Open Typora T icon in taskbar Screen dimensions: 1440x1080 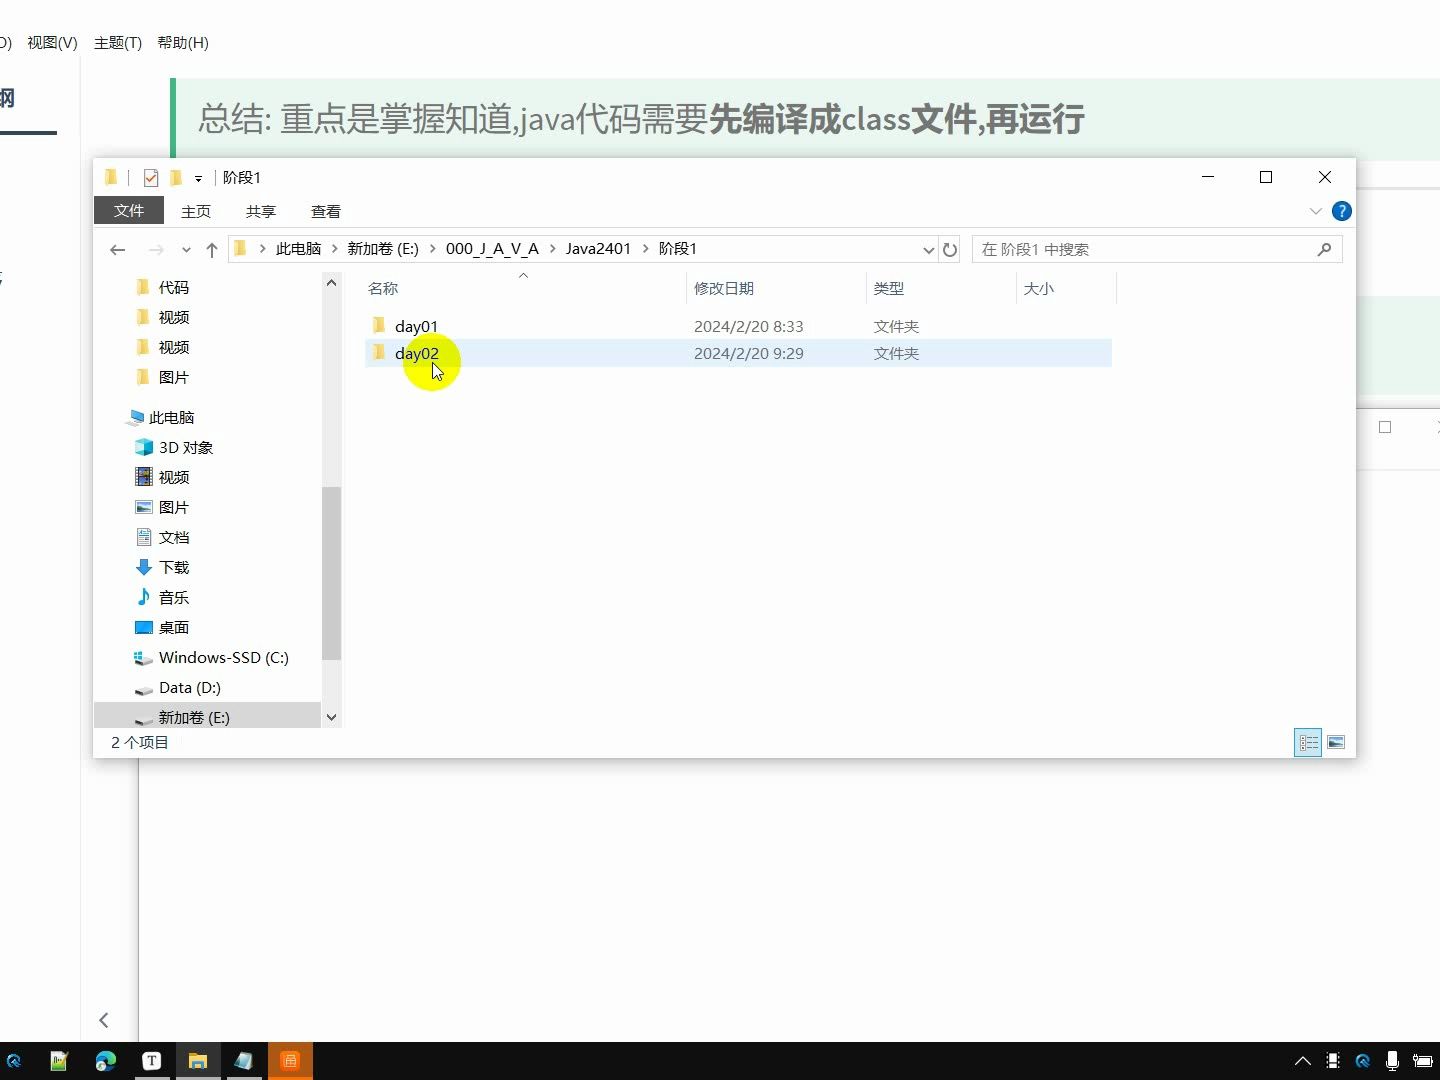152,1061
